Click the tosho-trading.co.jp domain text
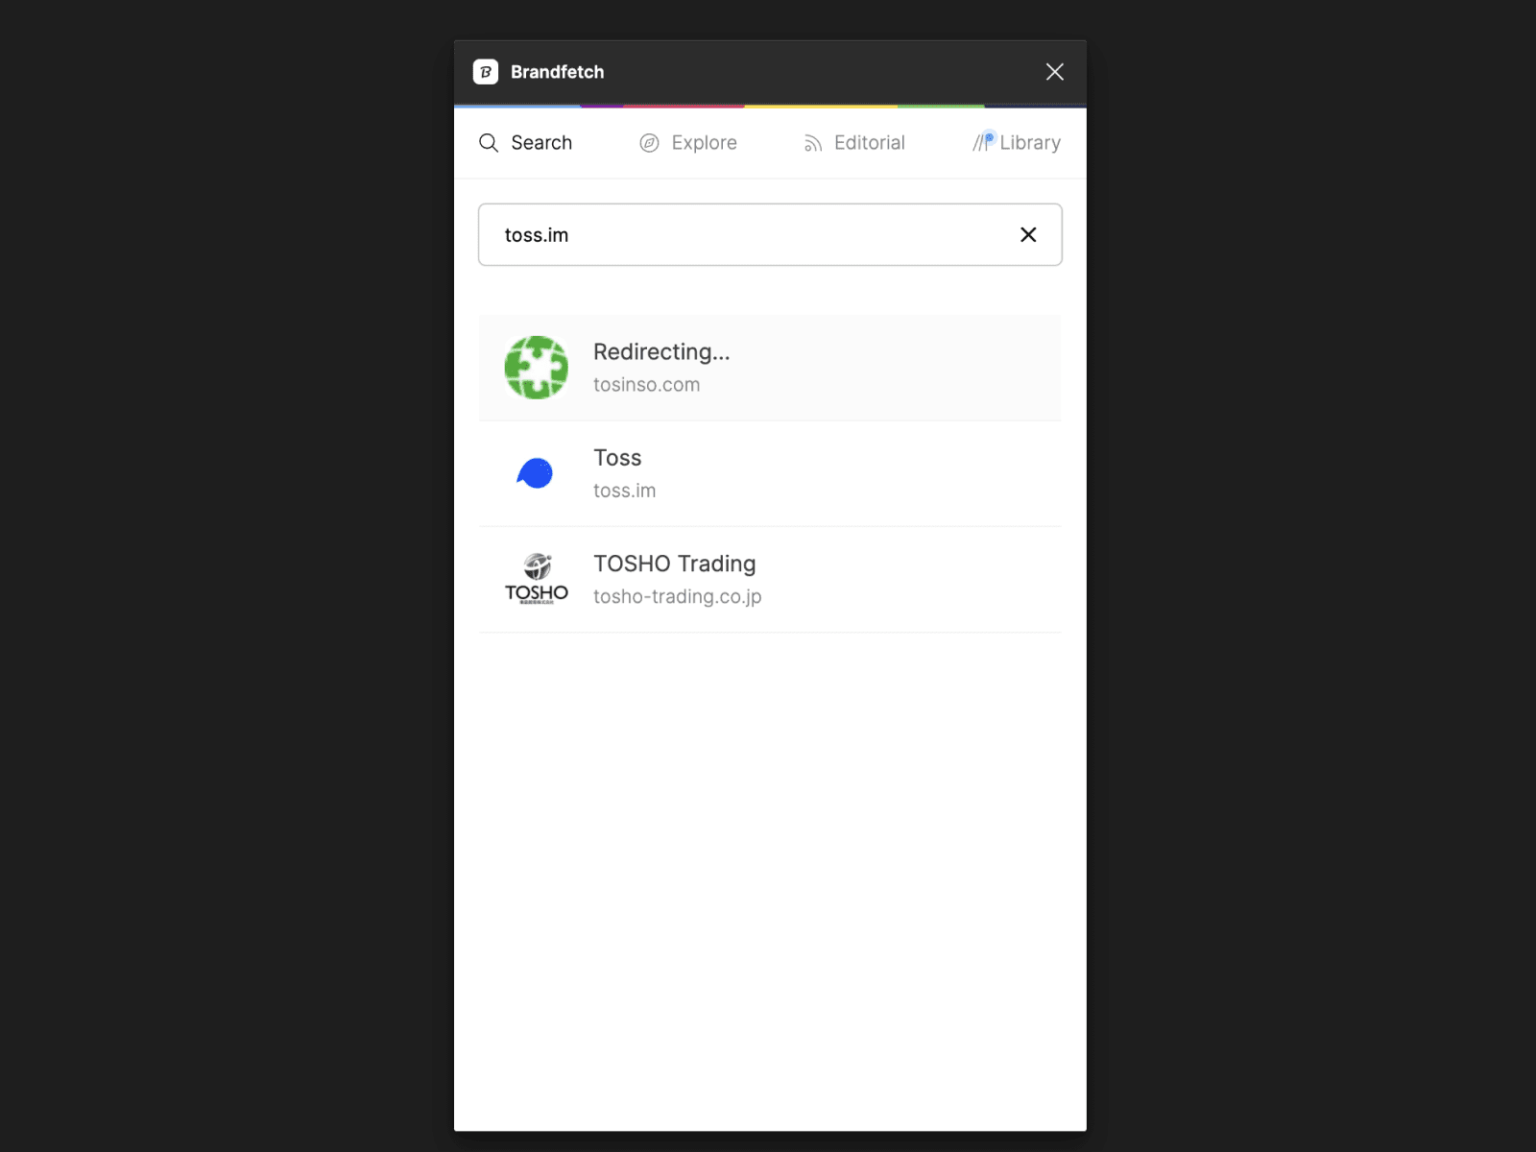The image size is (1536, 1152). pyautogui.click(x=677, y=597)
